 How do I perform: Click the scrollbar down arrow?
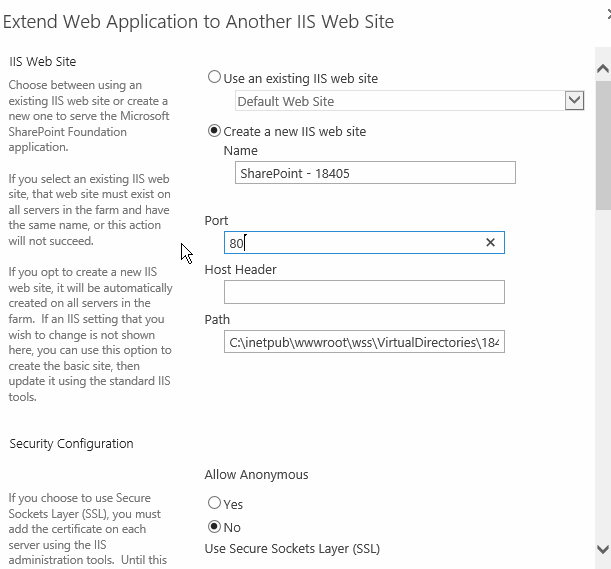coord(602,548)
